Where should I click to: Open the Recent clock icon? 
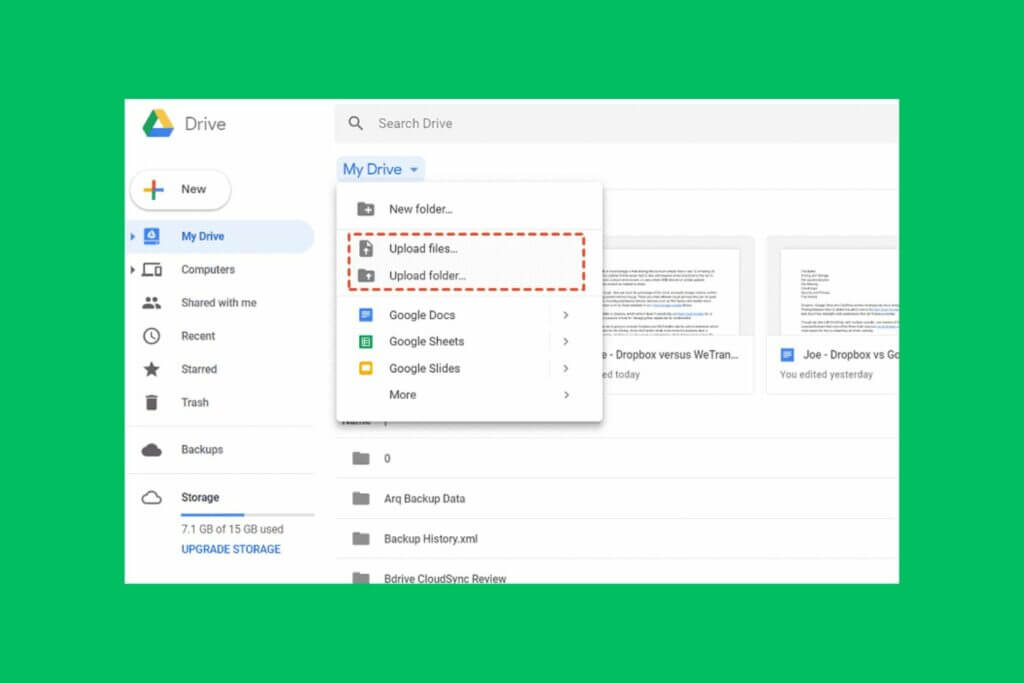click(x=152, y=336)
